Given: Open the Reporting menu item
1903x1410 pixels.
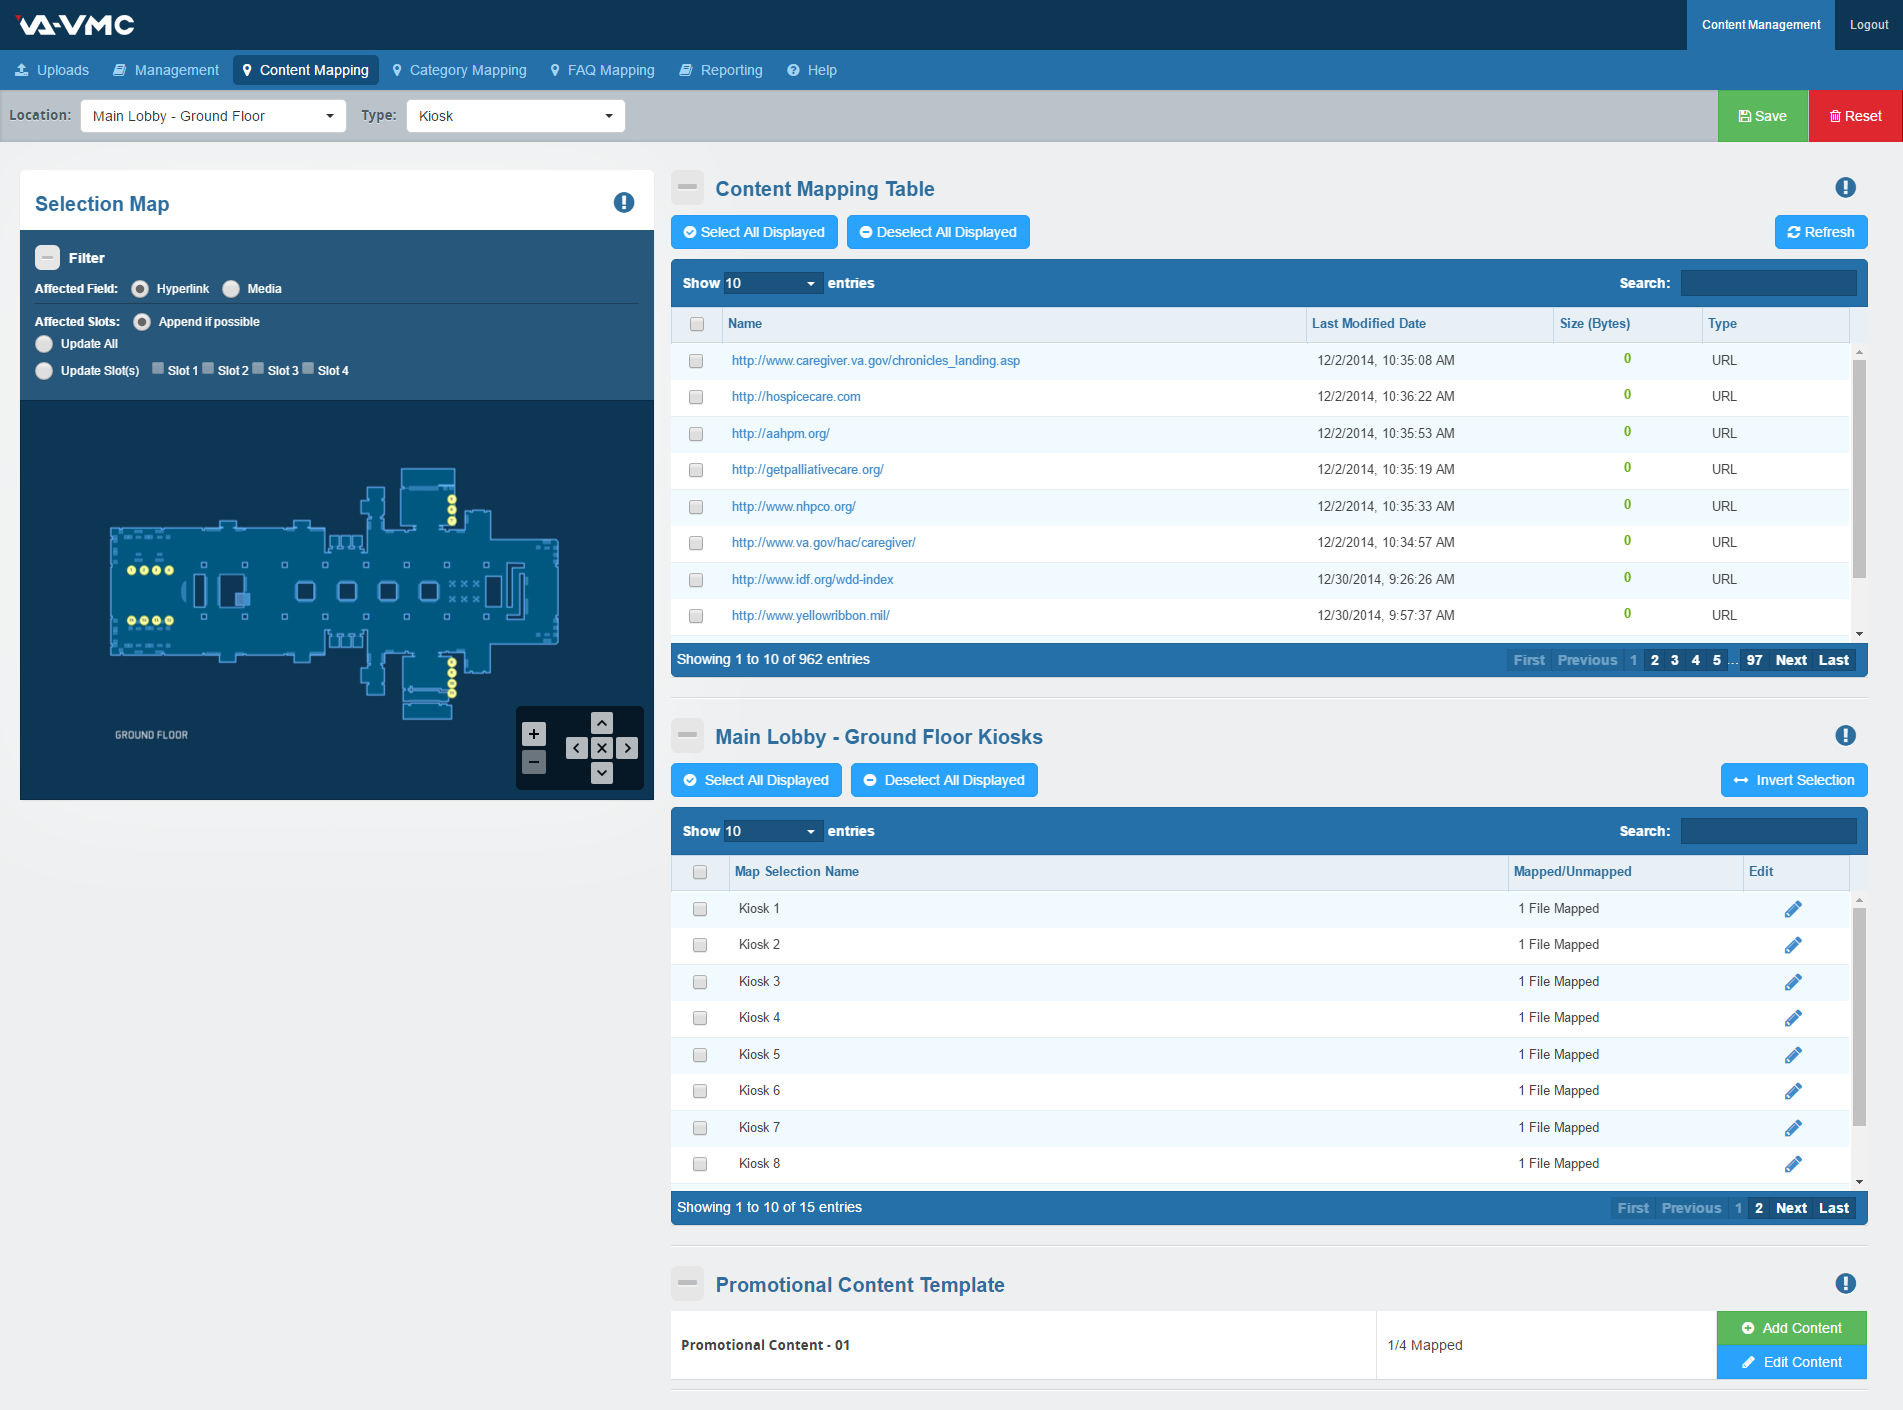Looking at the screenshot, I should 721,70.
